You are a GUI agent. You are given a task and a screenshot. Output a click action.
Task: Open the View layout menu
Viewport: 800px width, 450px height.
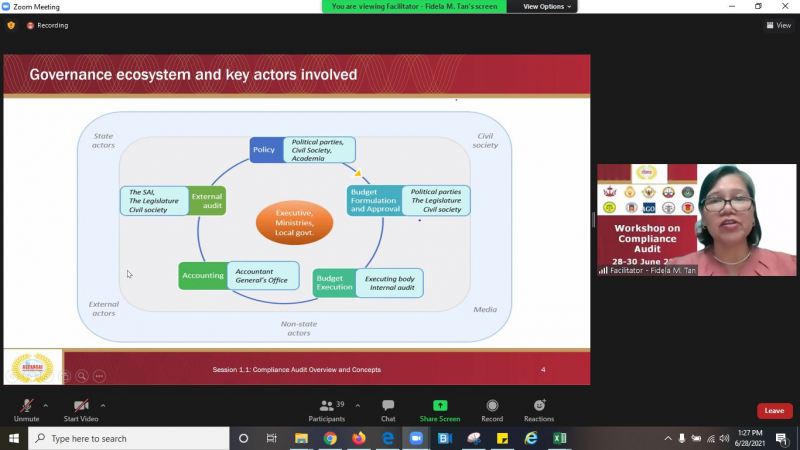[x=778, y=25]
